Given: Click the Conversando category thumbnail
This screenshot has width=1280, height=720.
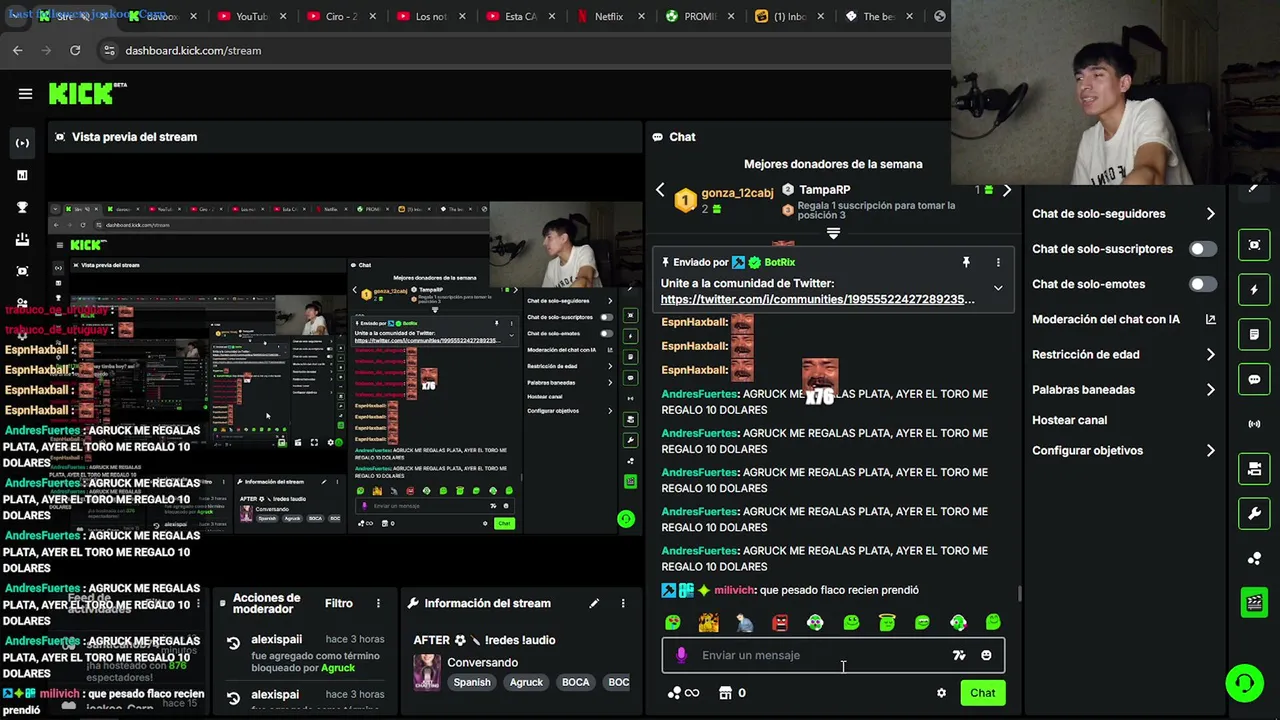Looking at the screenshot, I should (x=427, y=673).
